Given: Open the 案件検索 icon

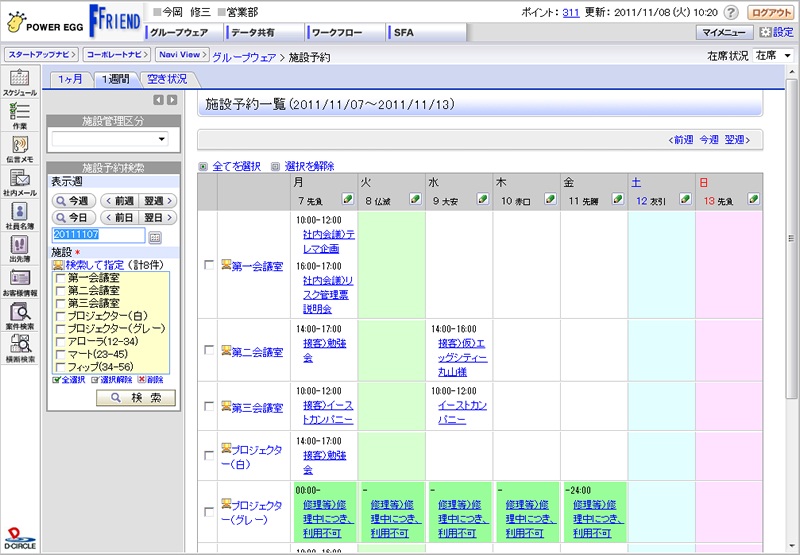Looking at the screenshot, I should (19, 316).
